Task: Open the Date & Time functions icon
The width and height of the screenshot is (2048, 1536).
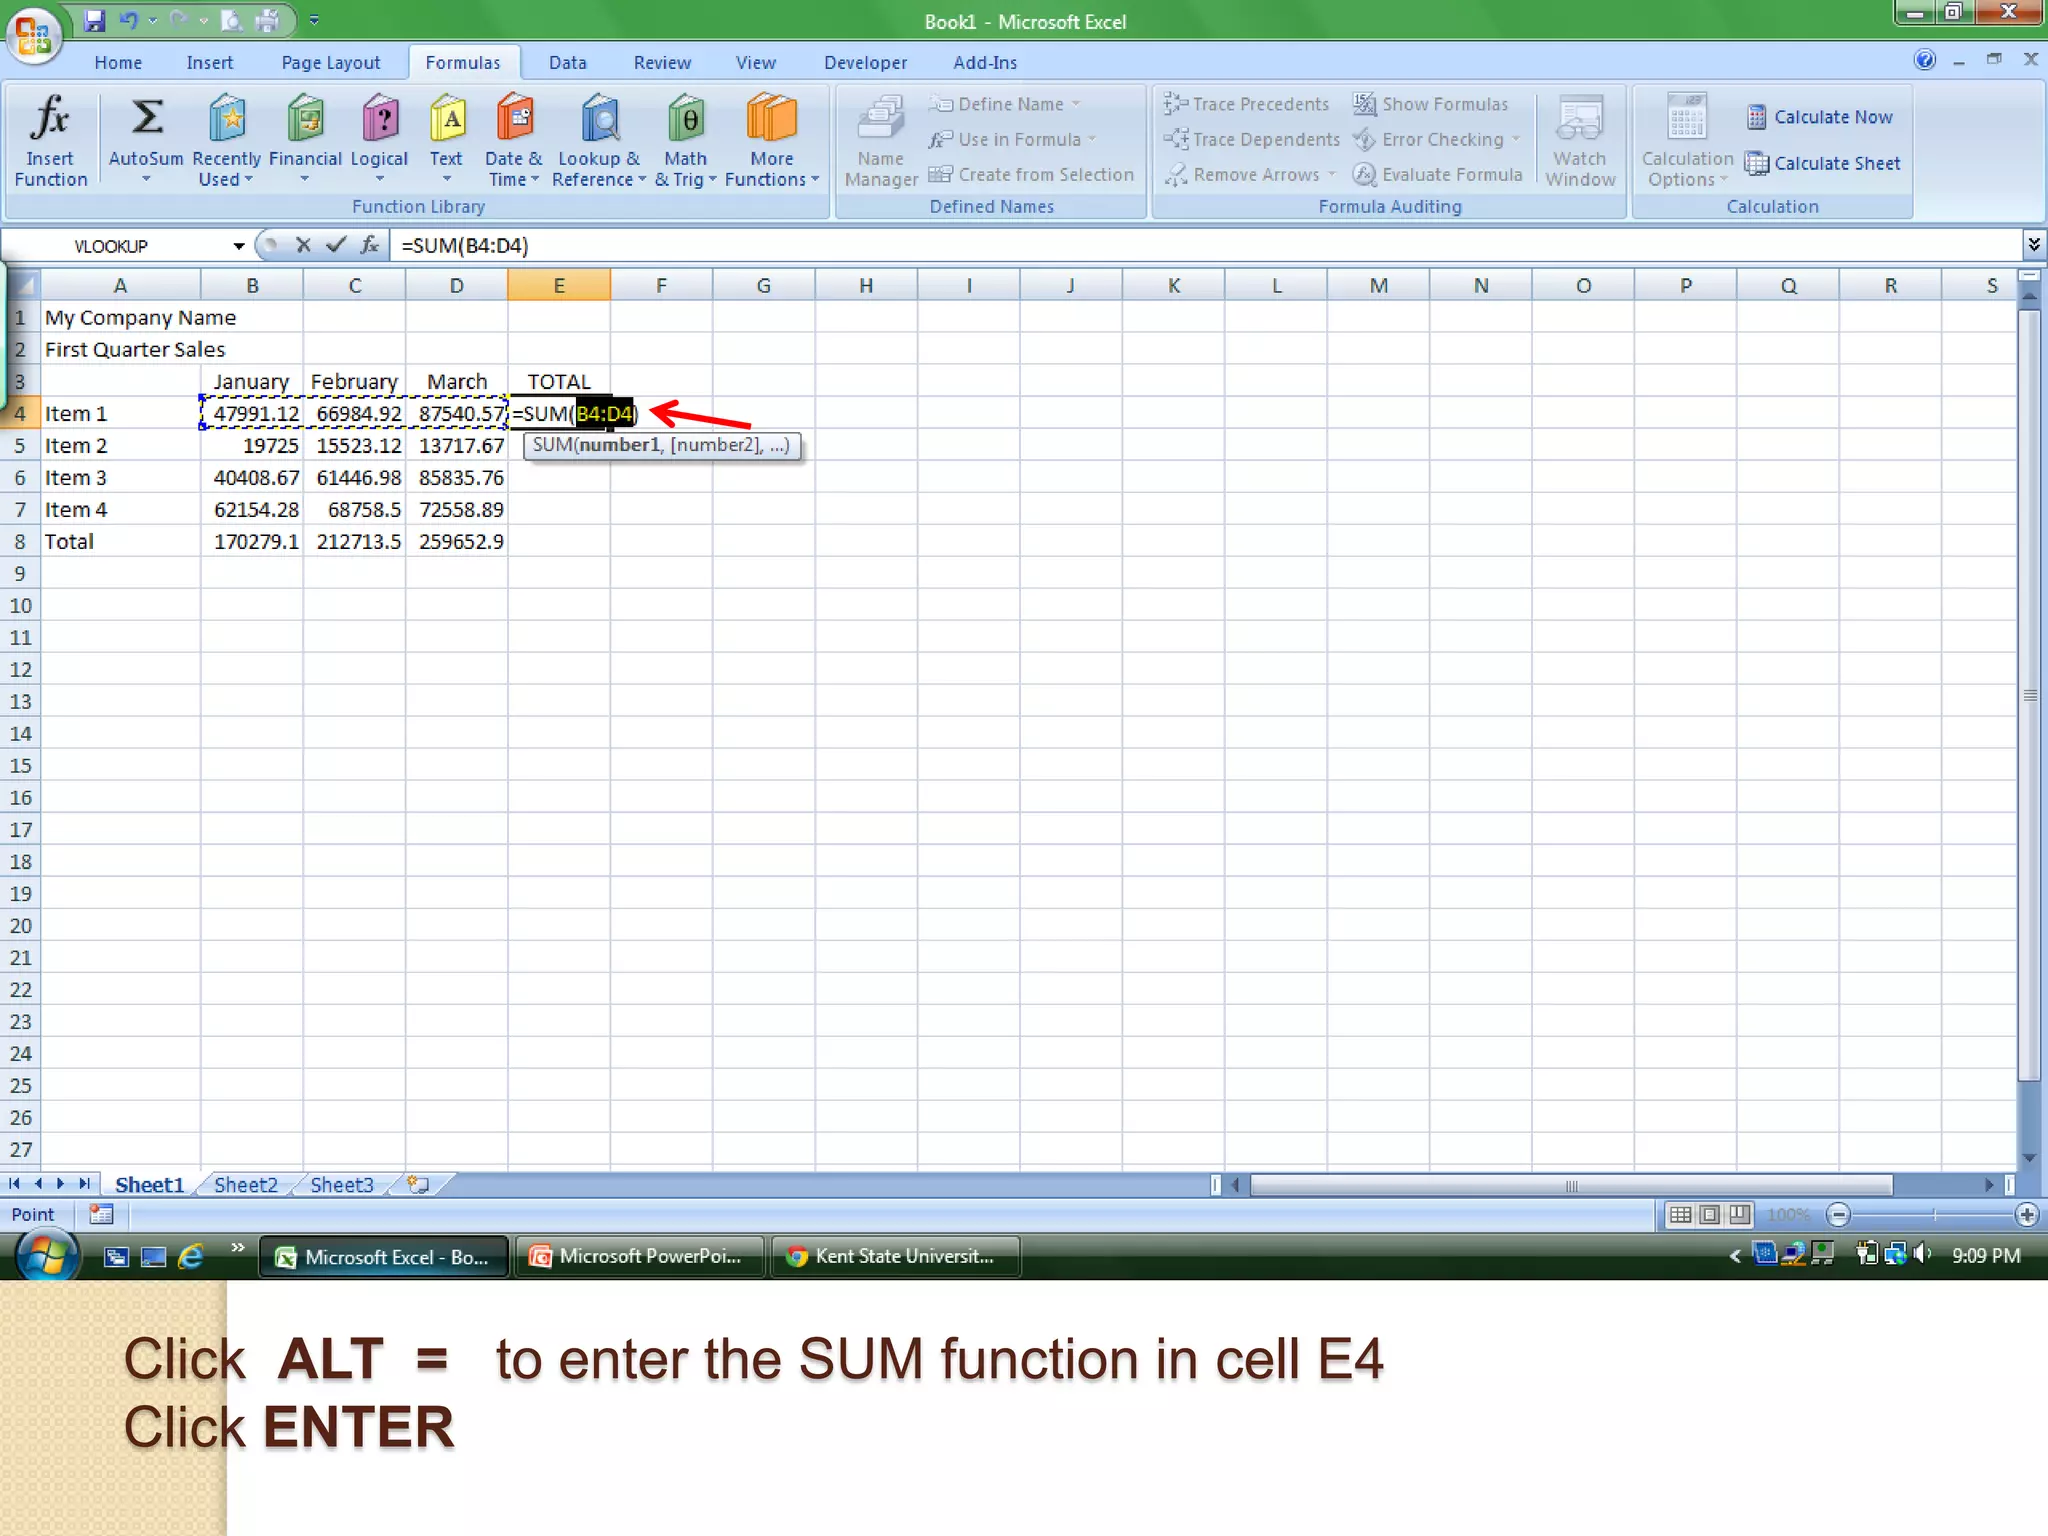Action: (514, 118)
